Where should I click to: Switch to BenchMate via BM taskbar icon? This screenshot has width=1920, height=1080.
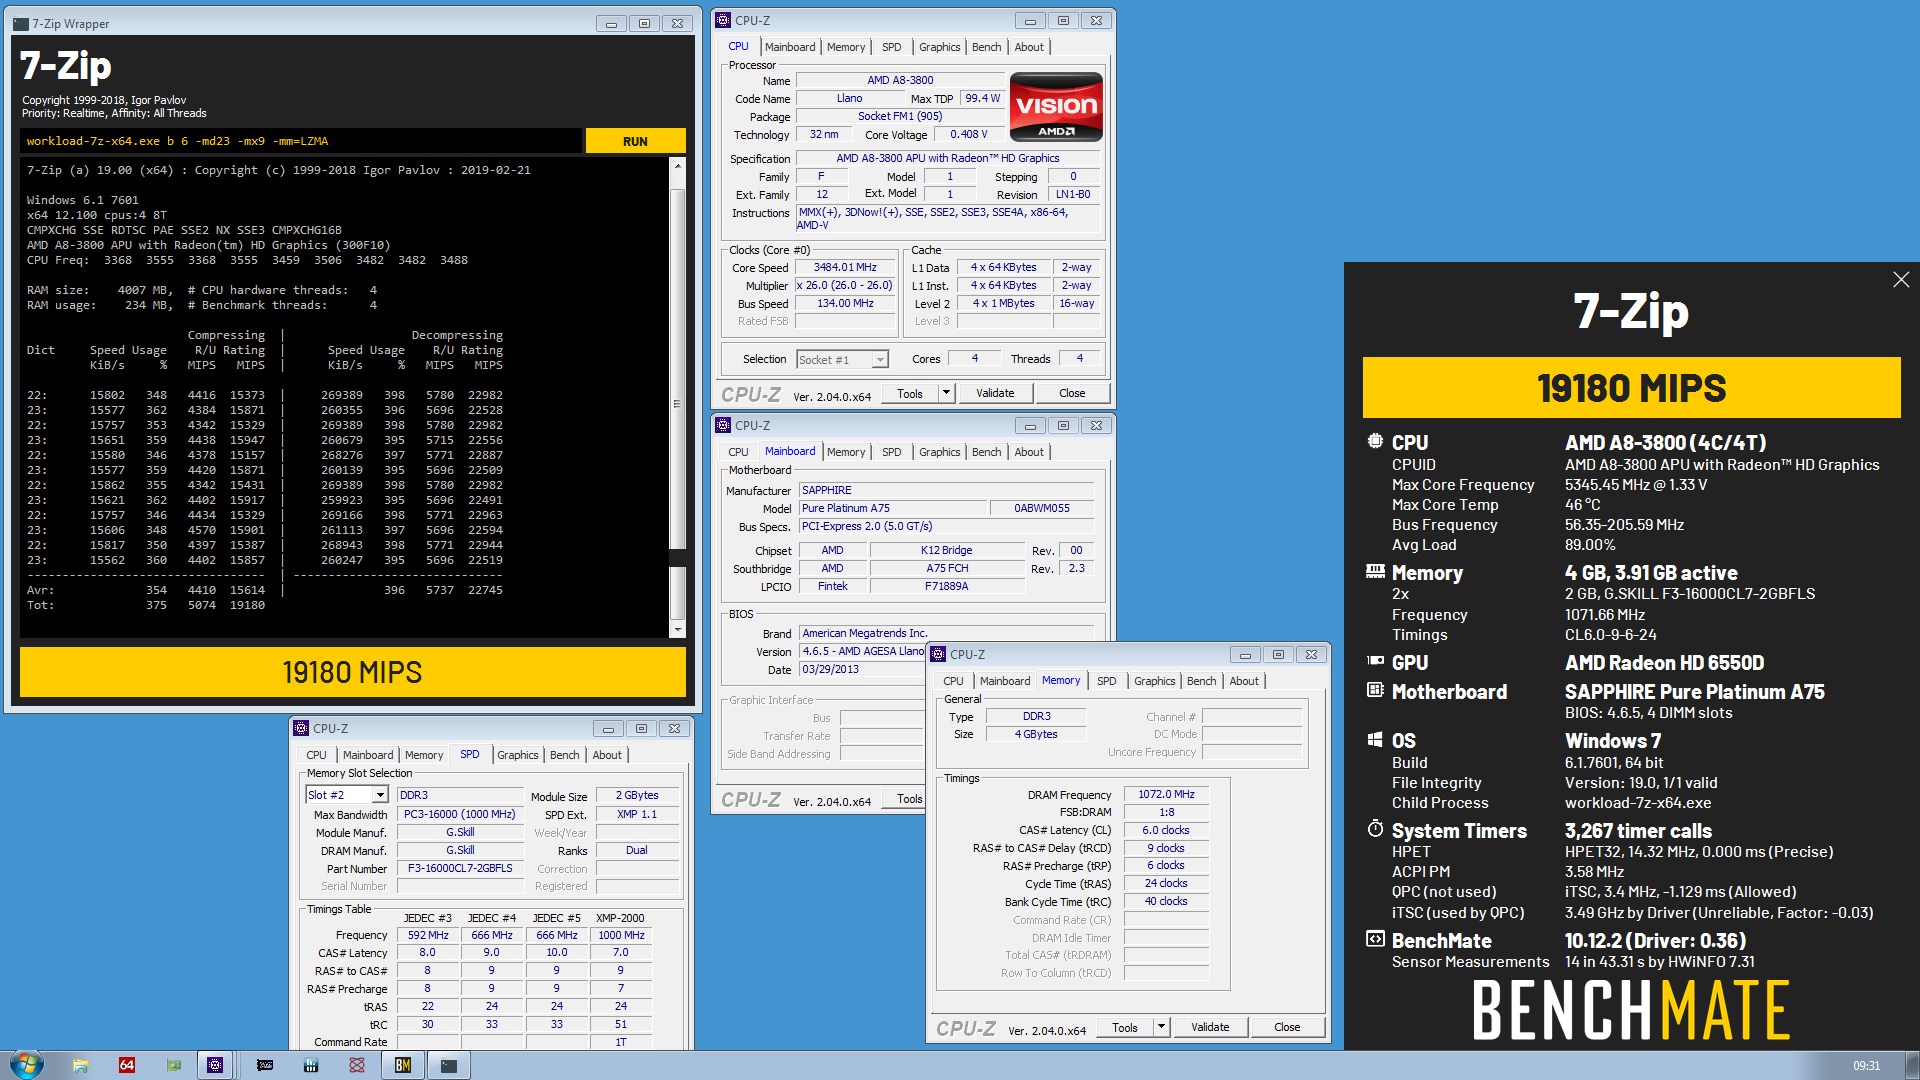coord(403,1065)
